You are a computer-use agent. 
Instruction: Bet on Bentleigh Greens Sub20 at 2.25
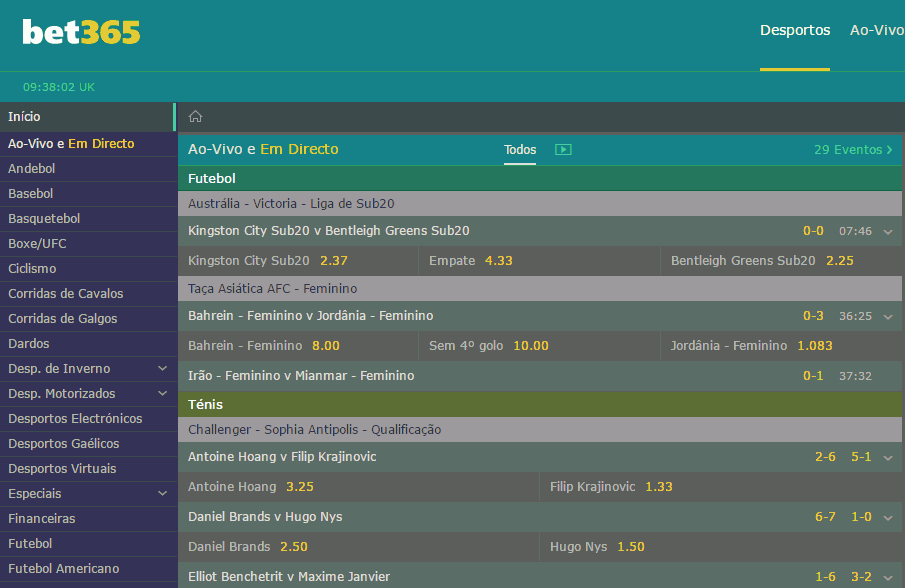(x=781, y=261)
